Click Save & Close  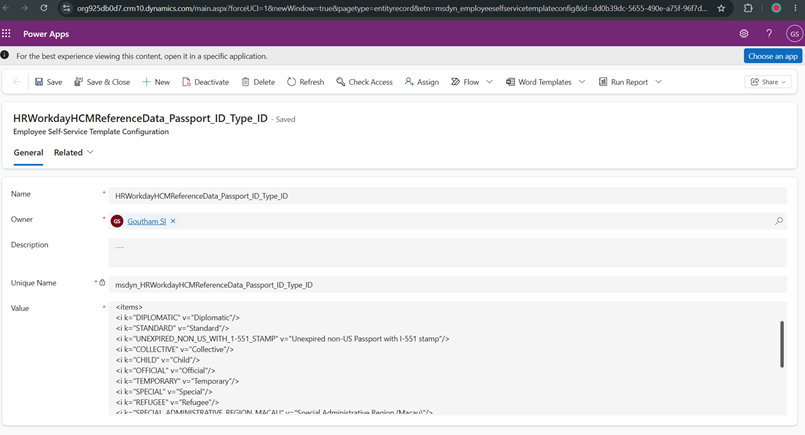(x=102, y=82)
